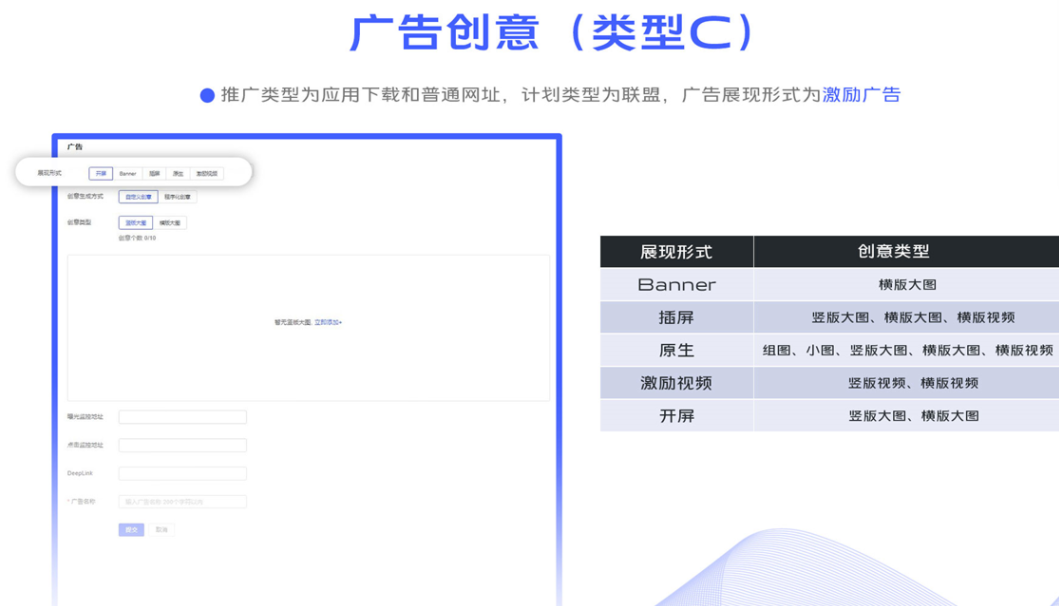
Task: Click the empty creative upload area
Action: (308, 360)
